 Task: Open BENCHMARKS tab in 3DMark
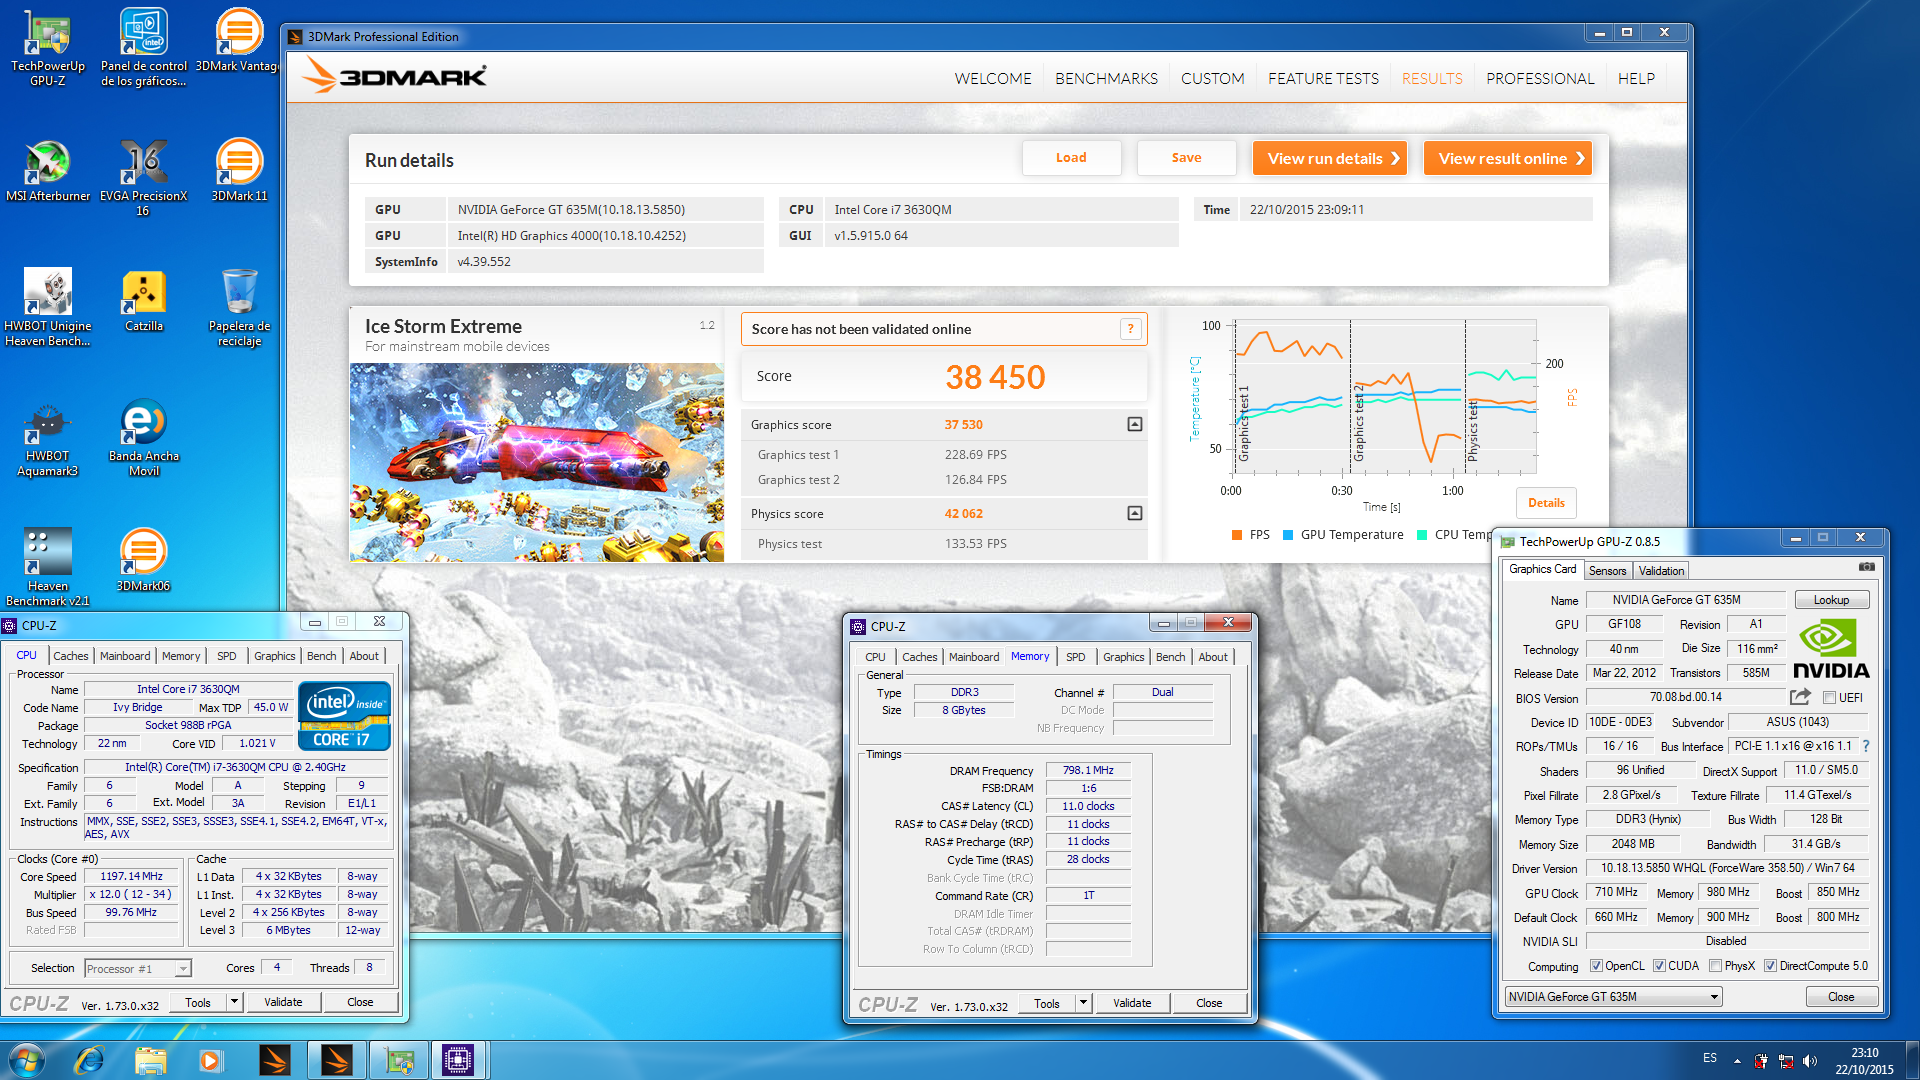(1106, 78)
